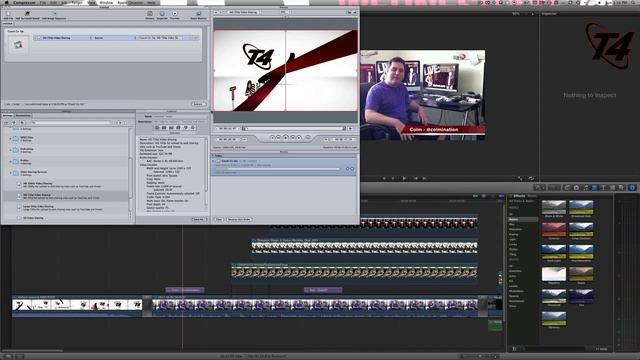Viewport: 640px width, 360px height.
Task: Click Reverse Sort Order in History
Action: tap(239, 220)
